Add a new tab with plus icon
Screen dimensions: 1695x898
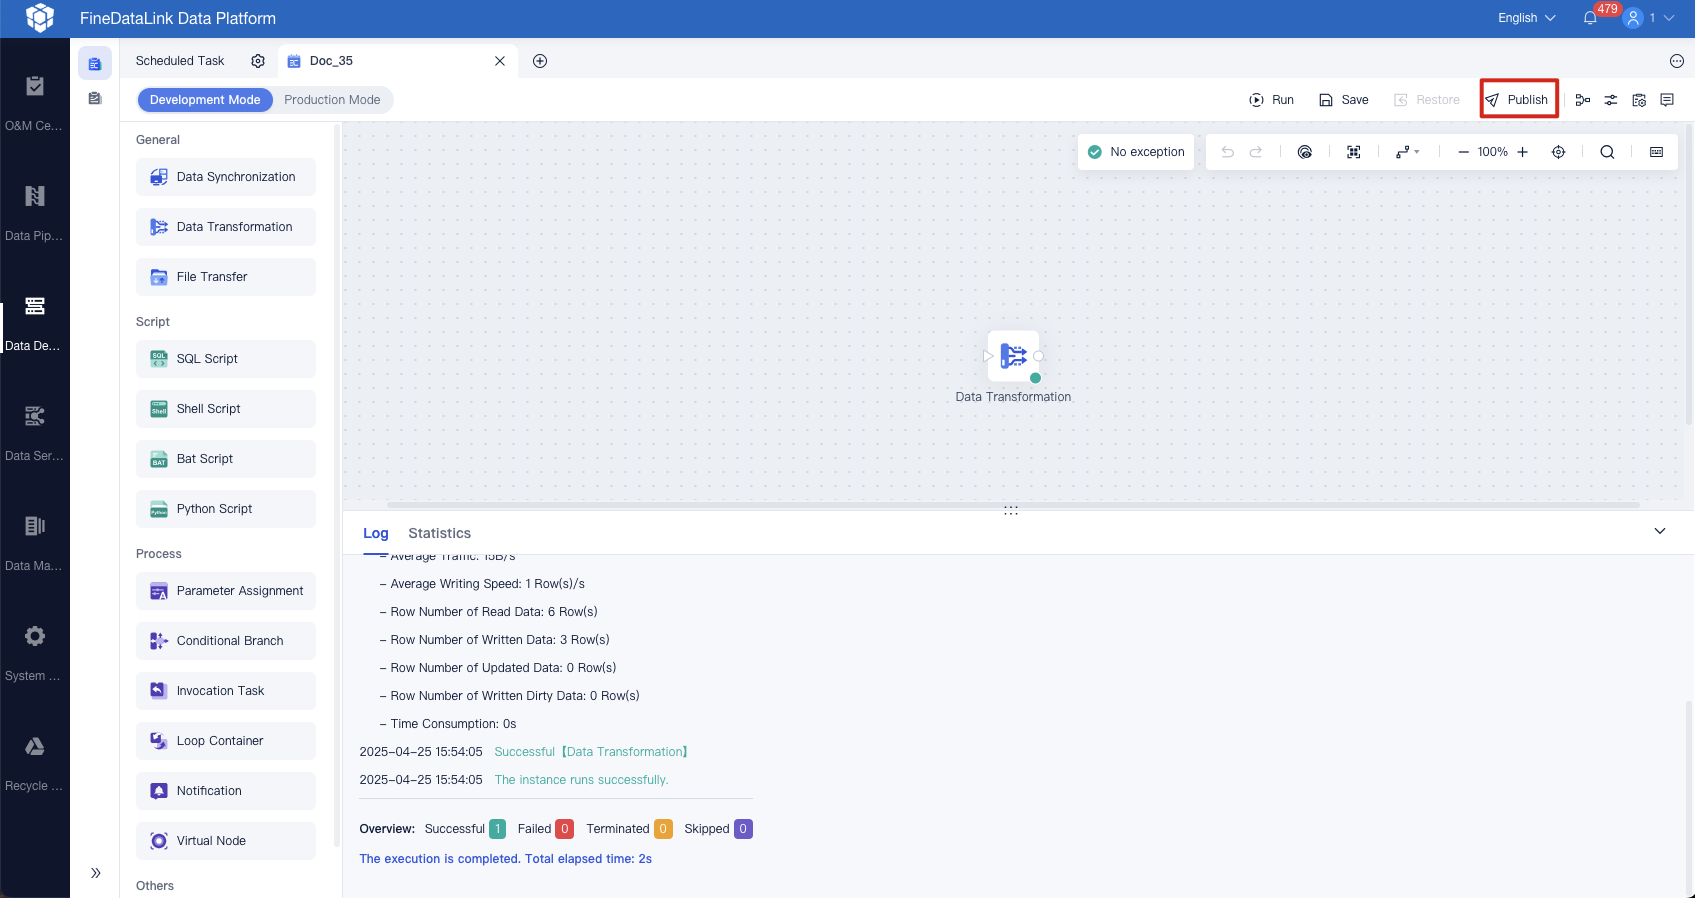[540, 61]
